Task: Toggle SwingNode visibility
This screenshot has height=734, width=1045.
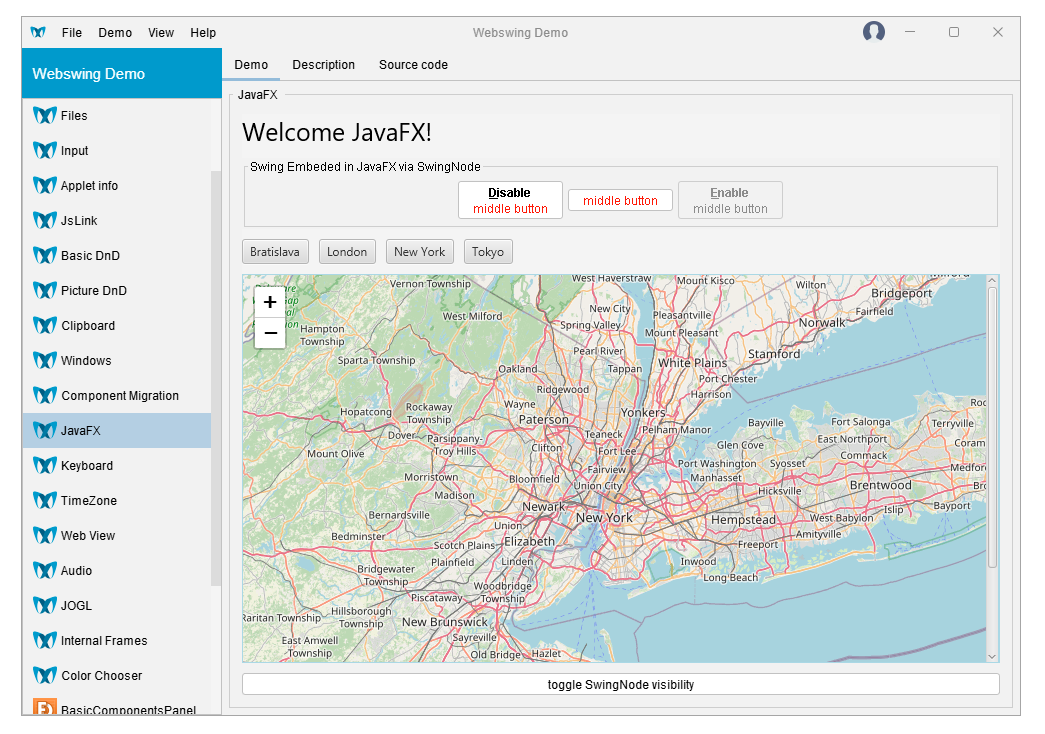Action: tap(620, 685)
